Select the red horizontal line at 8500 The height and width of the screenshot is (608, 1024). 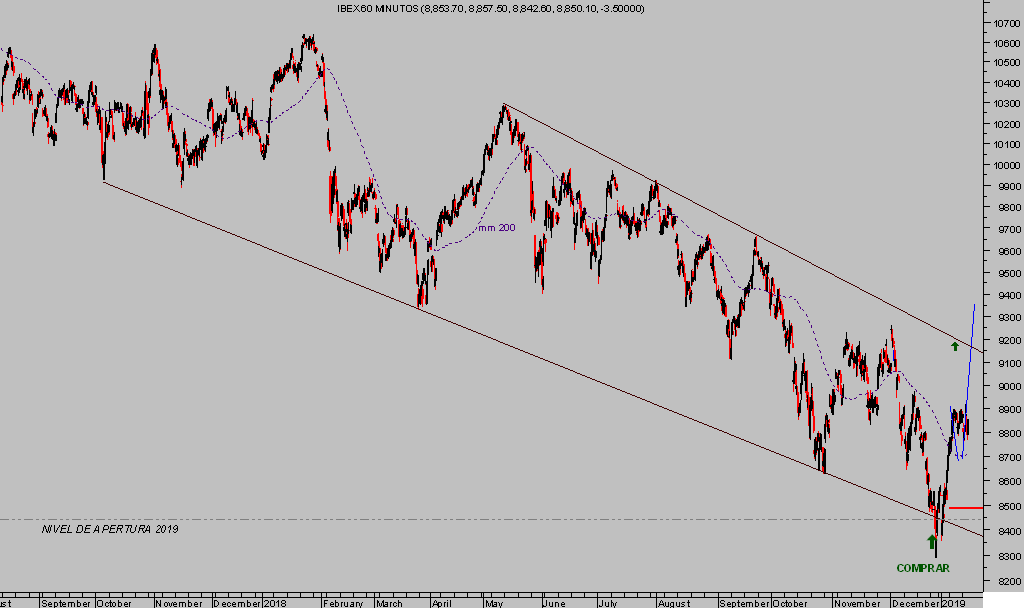tap(964, 508)
